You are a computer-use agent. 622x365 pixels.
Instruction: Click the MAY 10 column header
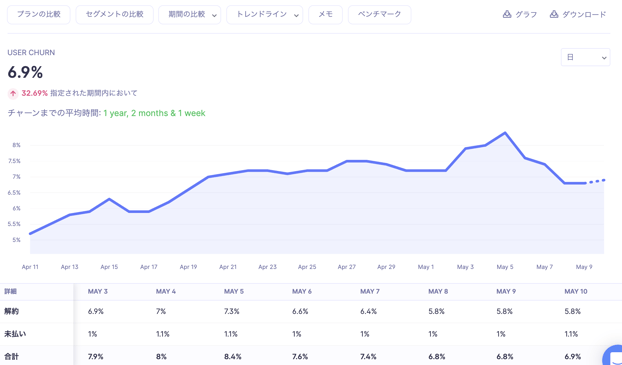(576, 292)
